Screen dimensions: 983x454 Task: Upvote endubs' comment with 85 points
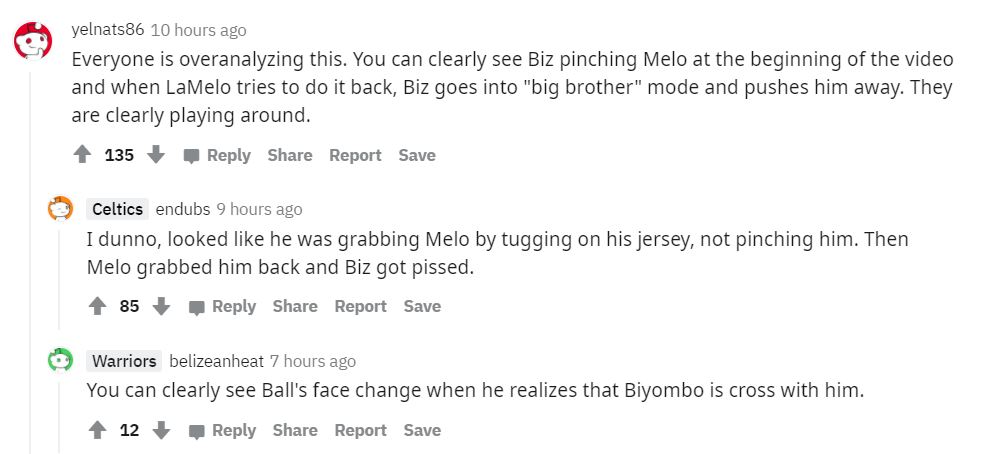97,307
